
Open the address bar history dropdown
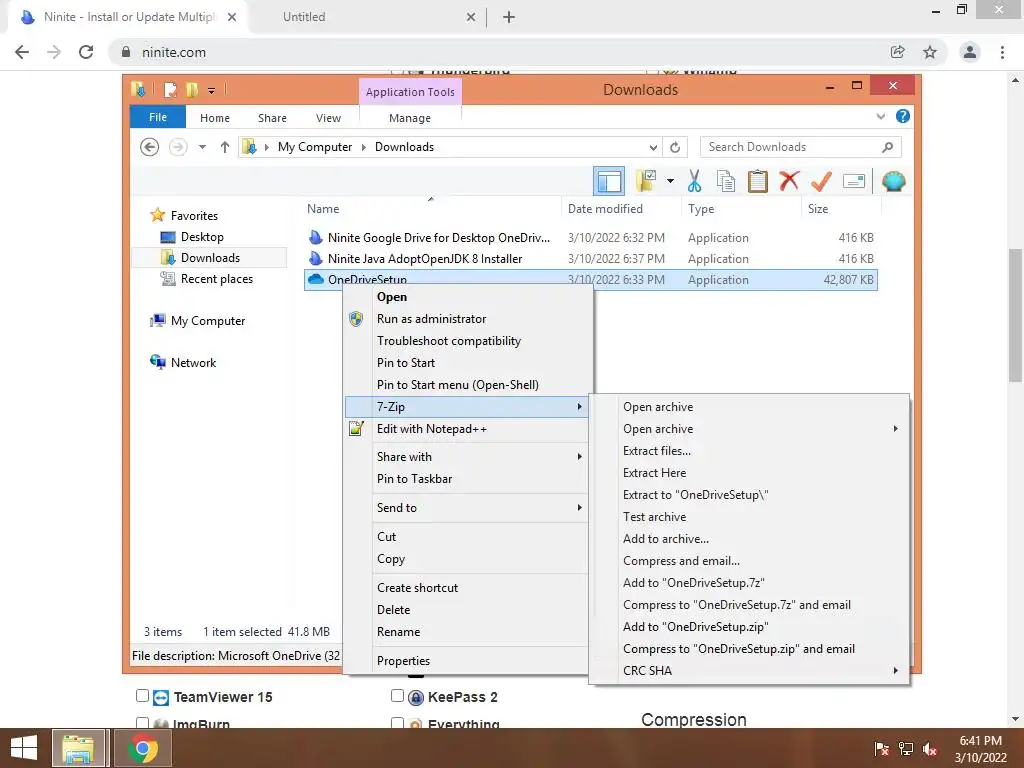[x=653, y=147]
